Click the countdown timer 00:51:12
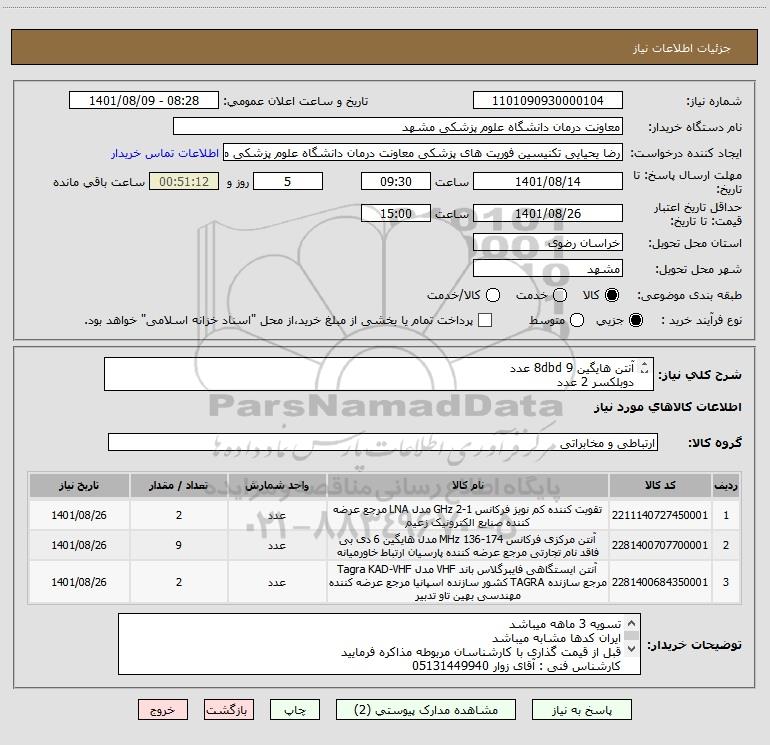Screen dimensions: 770x745 coord(184,181)
